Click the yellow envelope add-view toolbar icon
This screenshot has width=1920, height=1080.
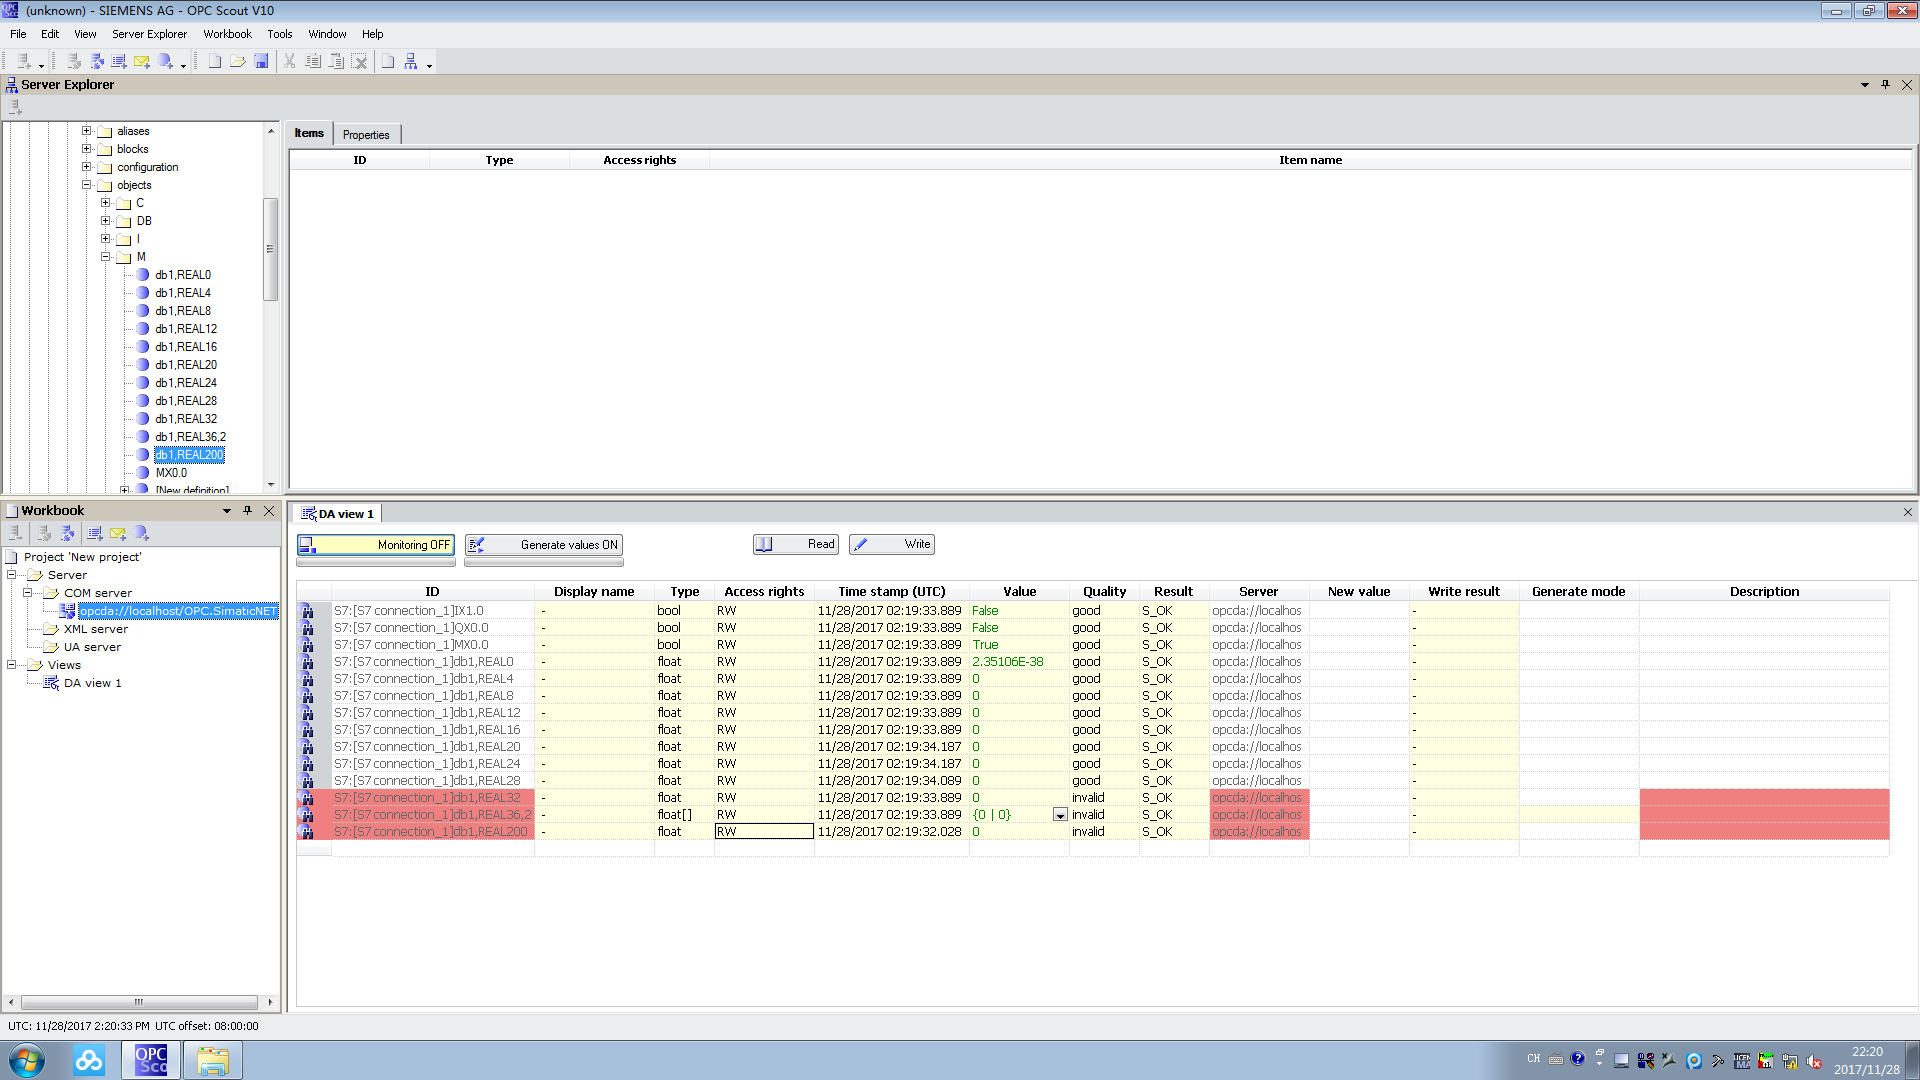coord(141,62)
